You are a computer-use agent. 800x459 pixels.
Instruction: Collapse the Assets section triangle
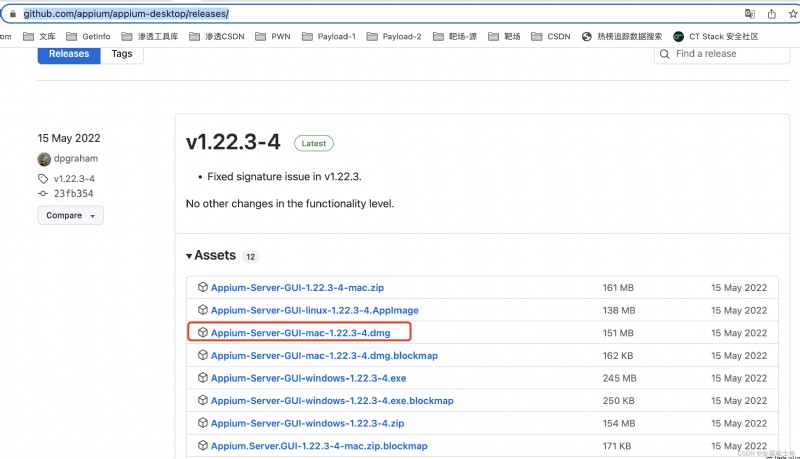tap(189, 256)
